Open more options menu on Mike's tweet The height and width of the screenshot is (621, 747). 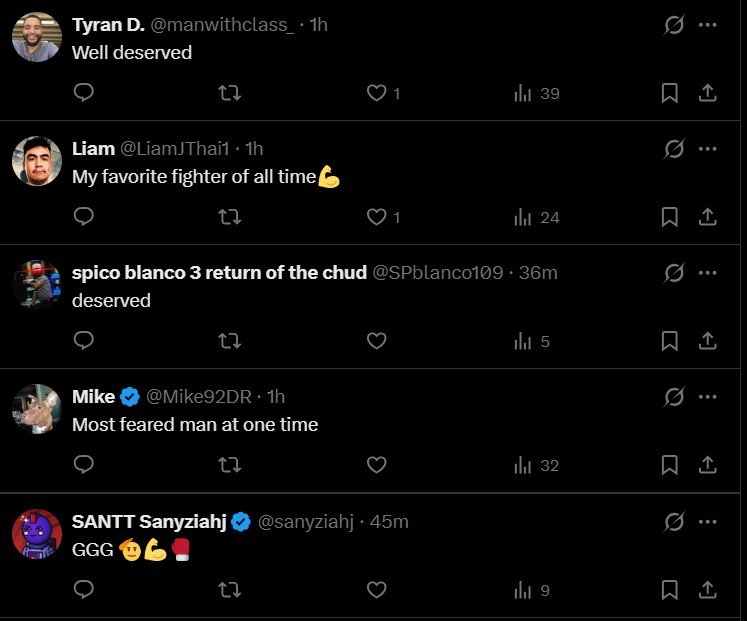(708, 397)
